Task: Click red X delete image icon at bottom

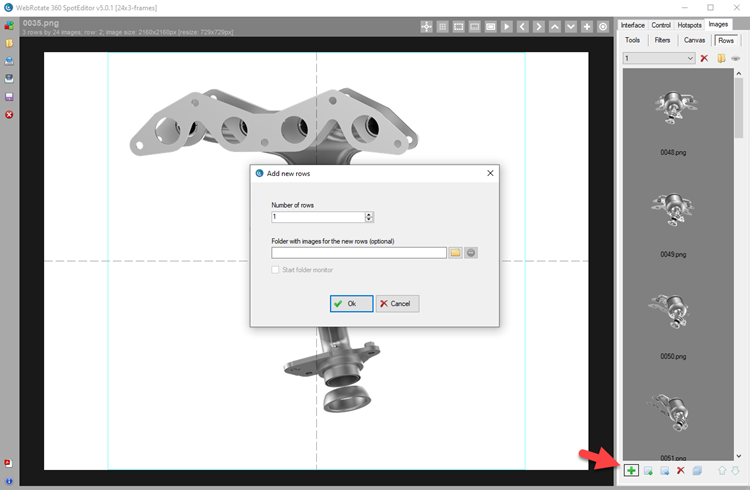Action: [680, 471]
